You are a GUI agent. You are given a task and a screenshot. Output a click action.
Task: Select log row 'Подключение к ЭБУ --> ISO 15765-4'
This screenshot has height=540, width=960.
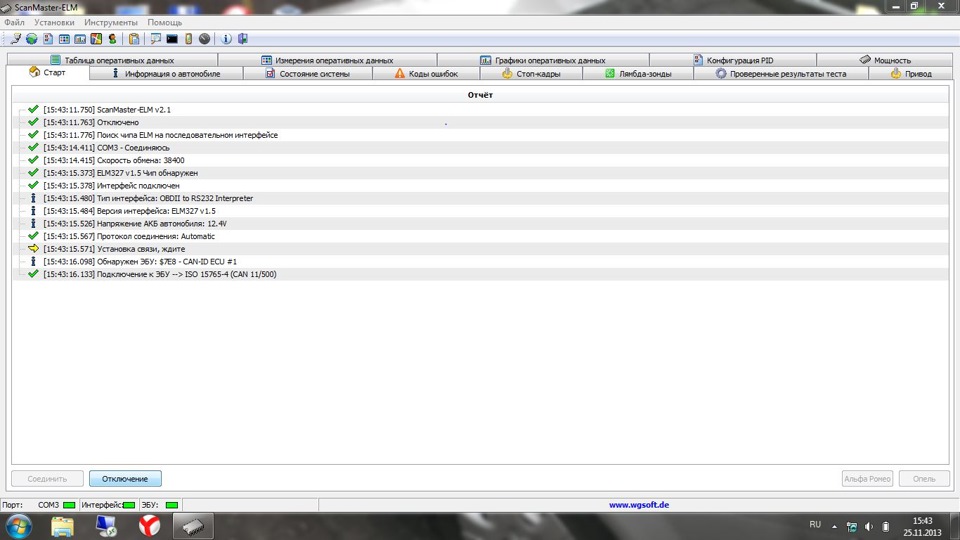pyautogui.click(x=480, y=274)
